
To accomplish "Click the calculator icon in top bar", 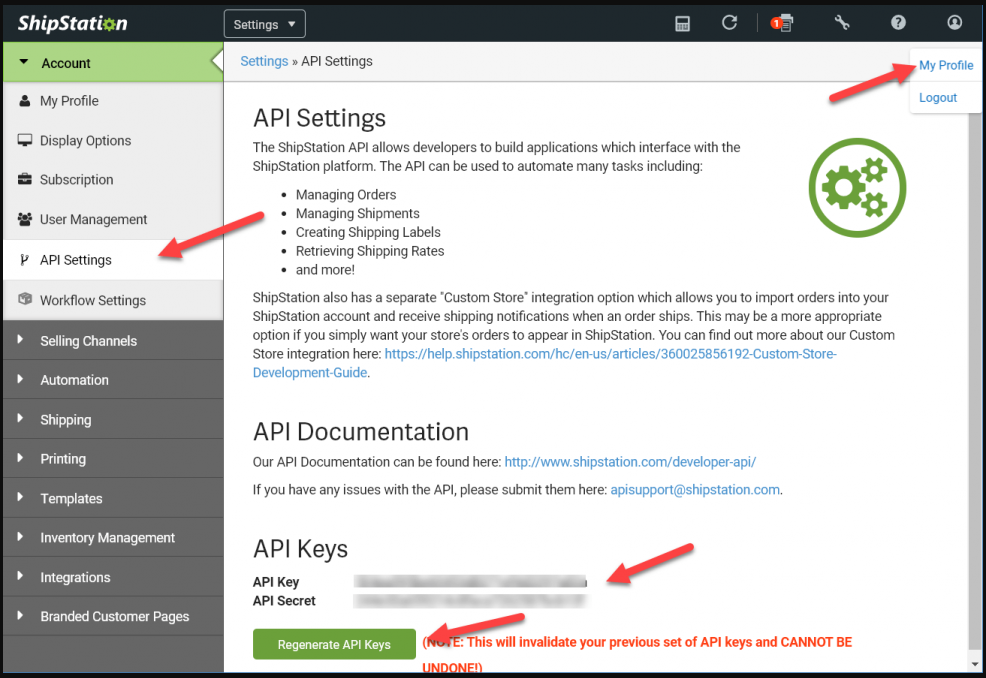I will pyautogui.click(x=682, y=23).
